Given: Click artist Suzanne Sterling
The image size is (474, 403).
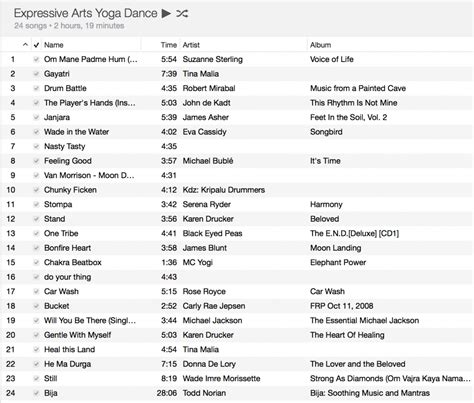Looking at the screenshot, I should 213,59.
